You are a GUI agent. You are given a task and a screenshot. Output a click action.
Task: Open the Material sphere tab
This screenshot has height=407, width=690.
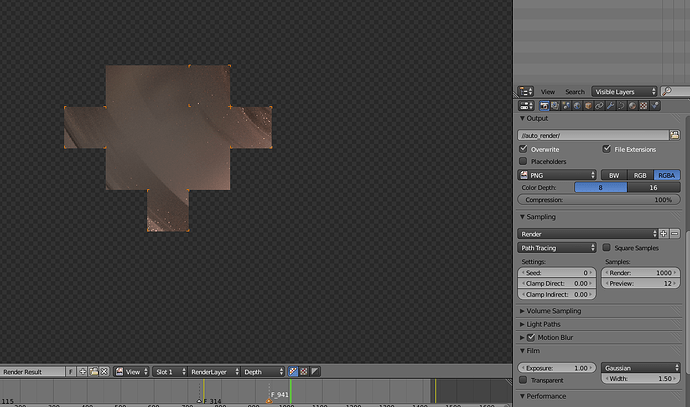coord(632,106)
